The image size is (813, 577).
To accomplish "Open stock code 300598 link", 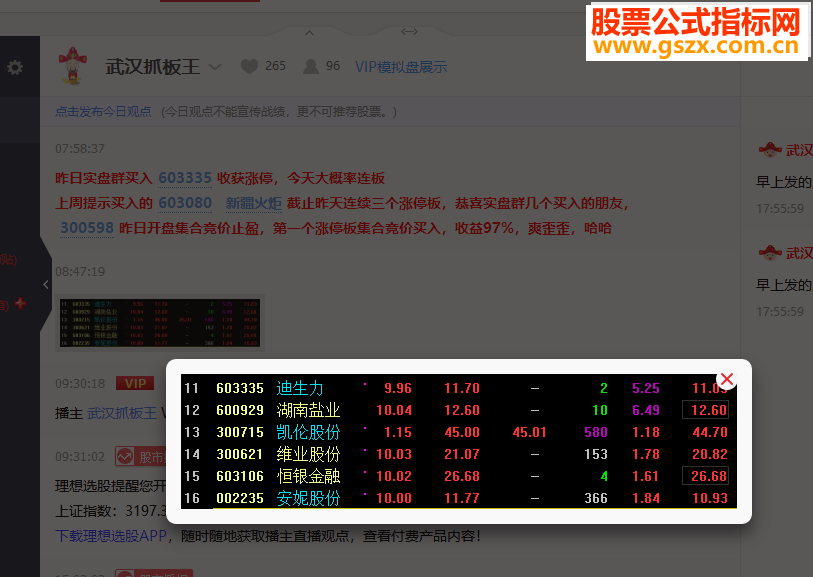I will click(87, 228).
